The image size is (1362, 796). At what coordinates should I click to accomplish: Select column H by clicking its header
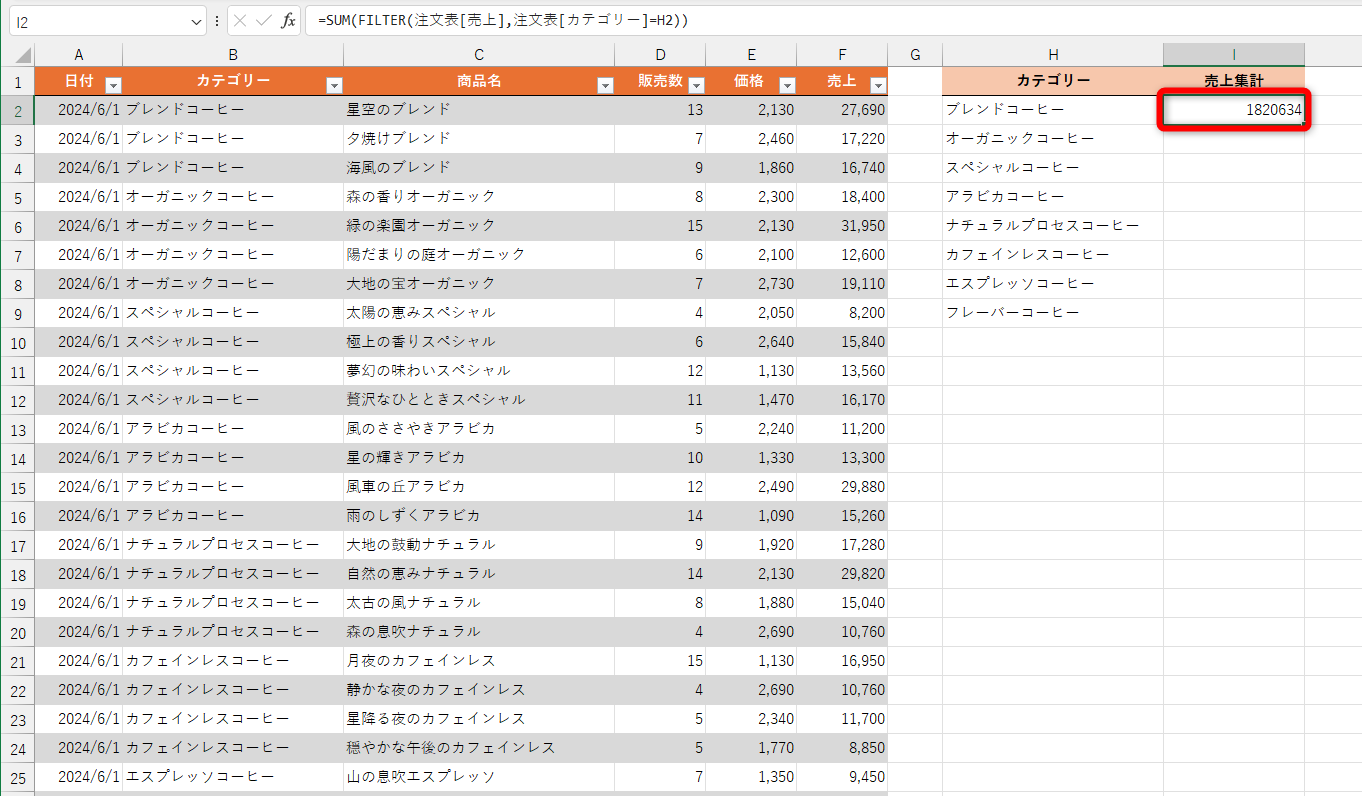[x=1053, y=53]
